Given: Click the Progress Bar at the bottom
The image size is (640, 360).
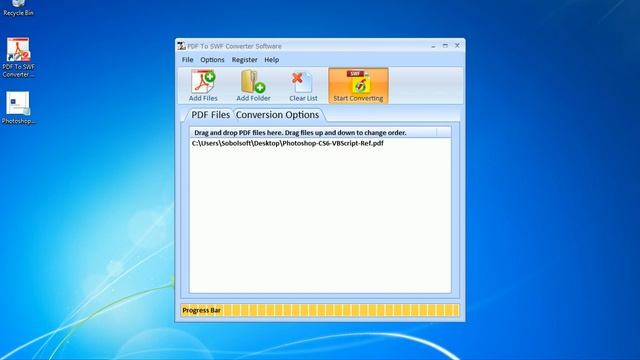Looking at the screenshot, I should 320,310.
